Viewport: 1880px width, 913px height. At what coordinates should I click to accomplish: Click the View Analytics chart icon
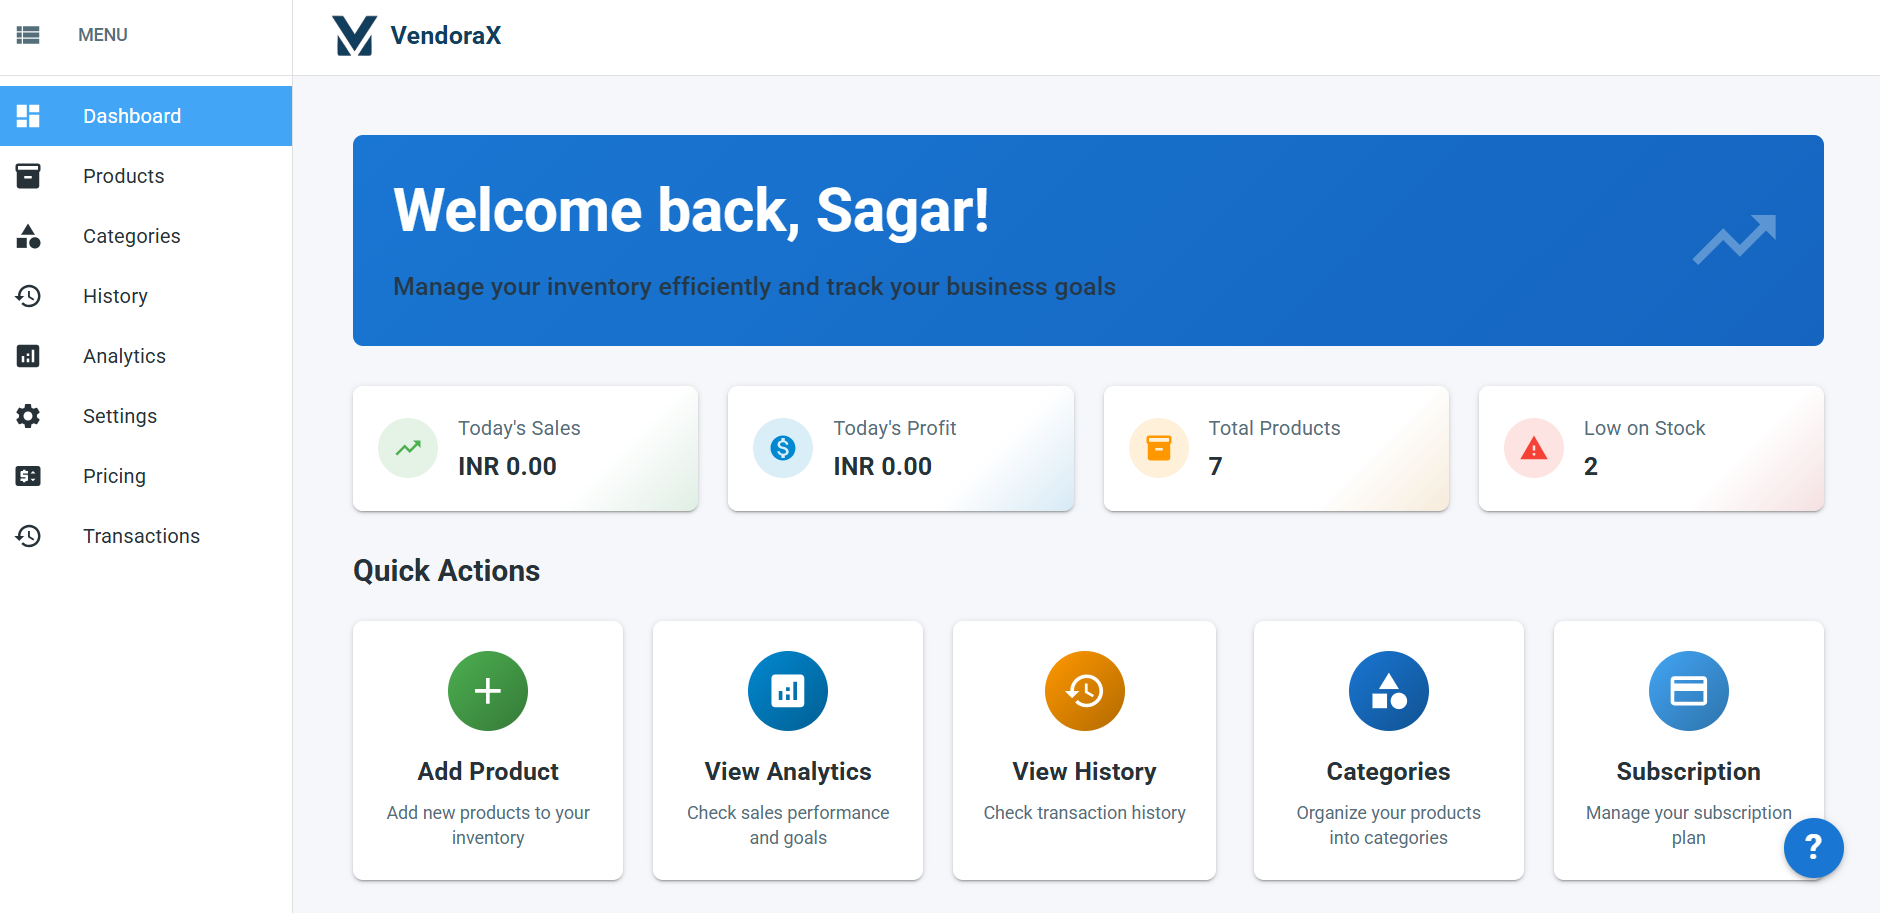coord(787,691)
